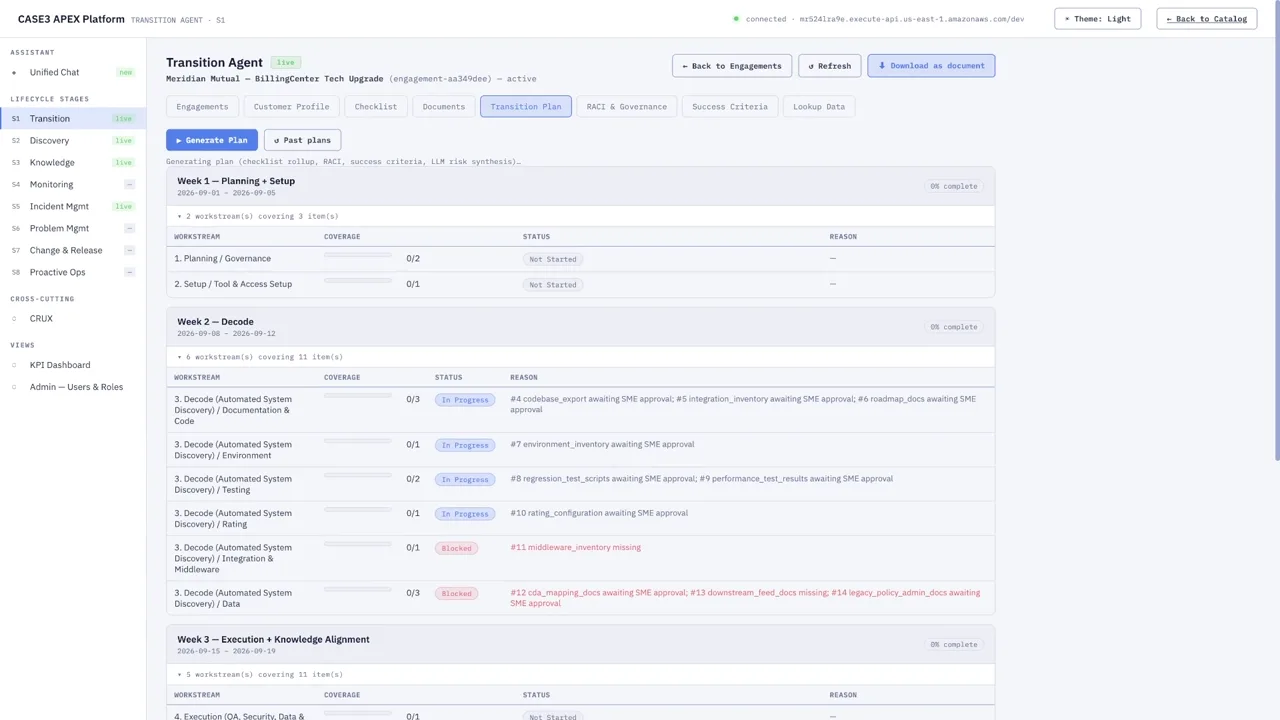Select the 1. Planning / Governance workstream
Viewport: 1280px width, 720px height.
[x=222, y=259]
